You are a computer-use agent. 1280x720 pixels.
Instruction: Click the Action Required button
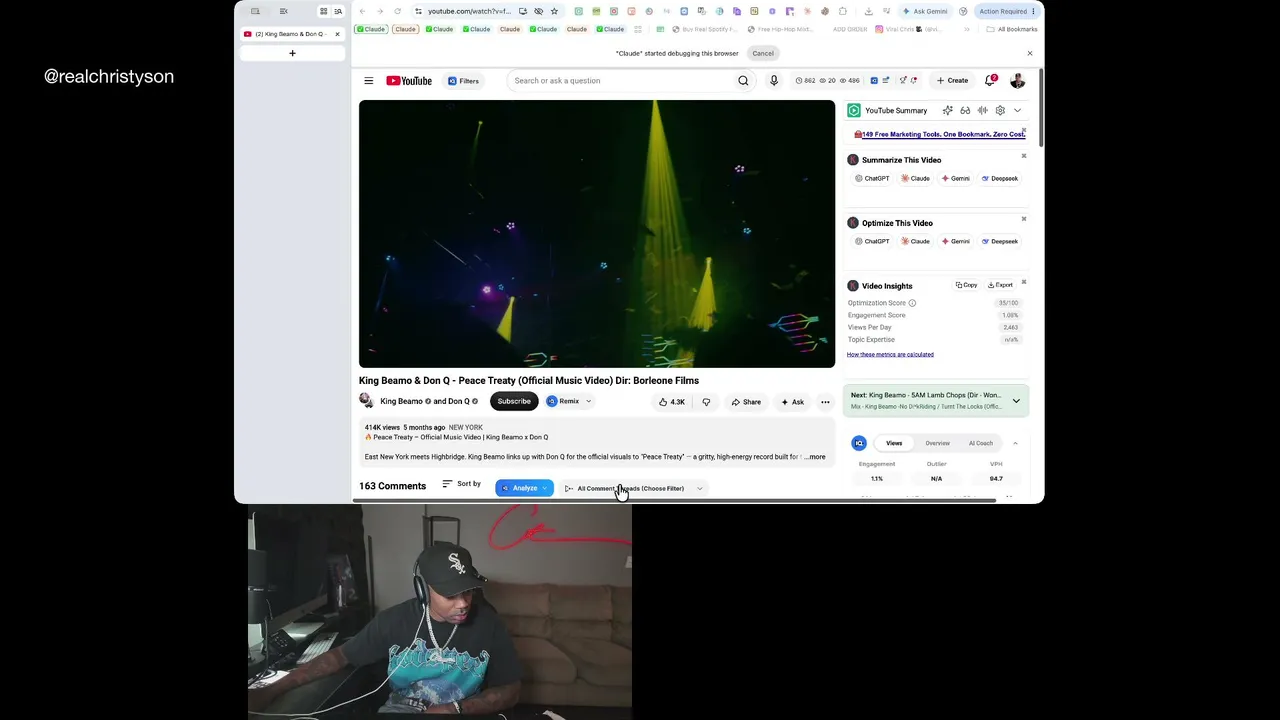point(1005,12)
